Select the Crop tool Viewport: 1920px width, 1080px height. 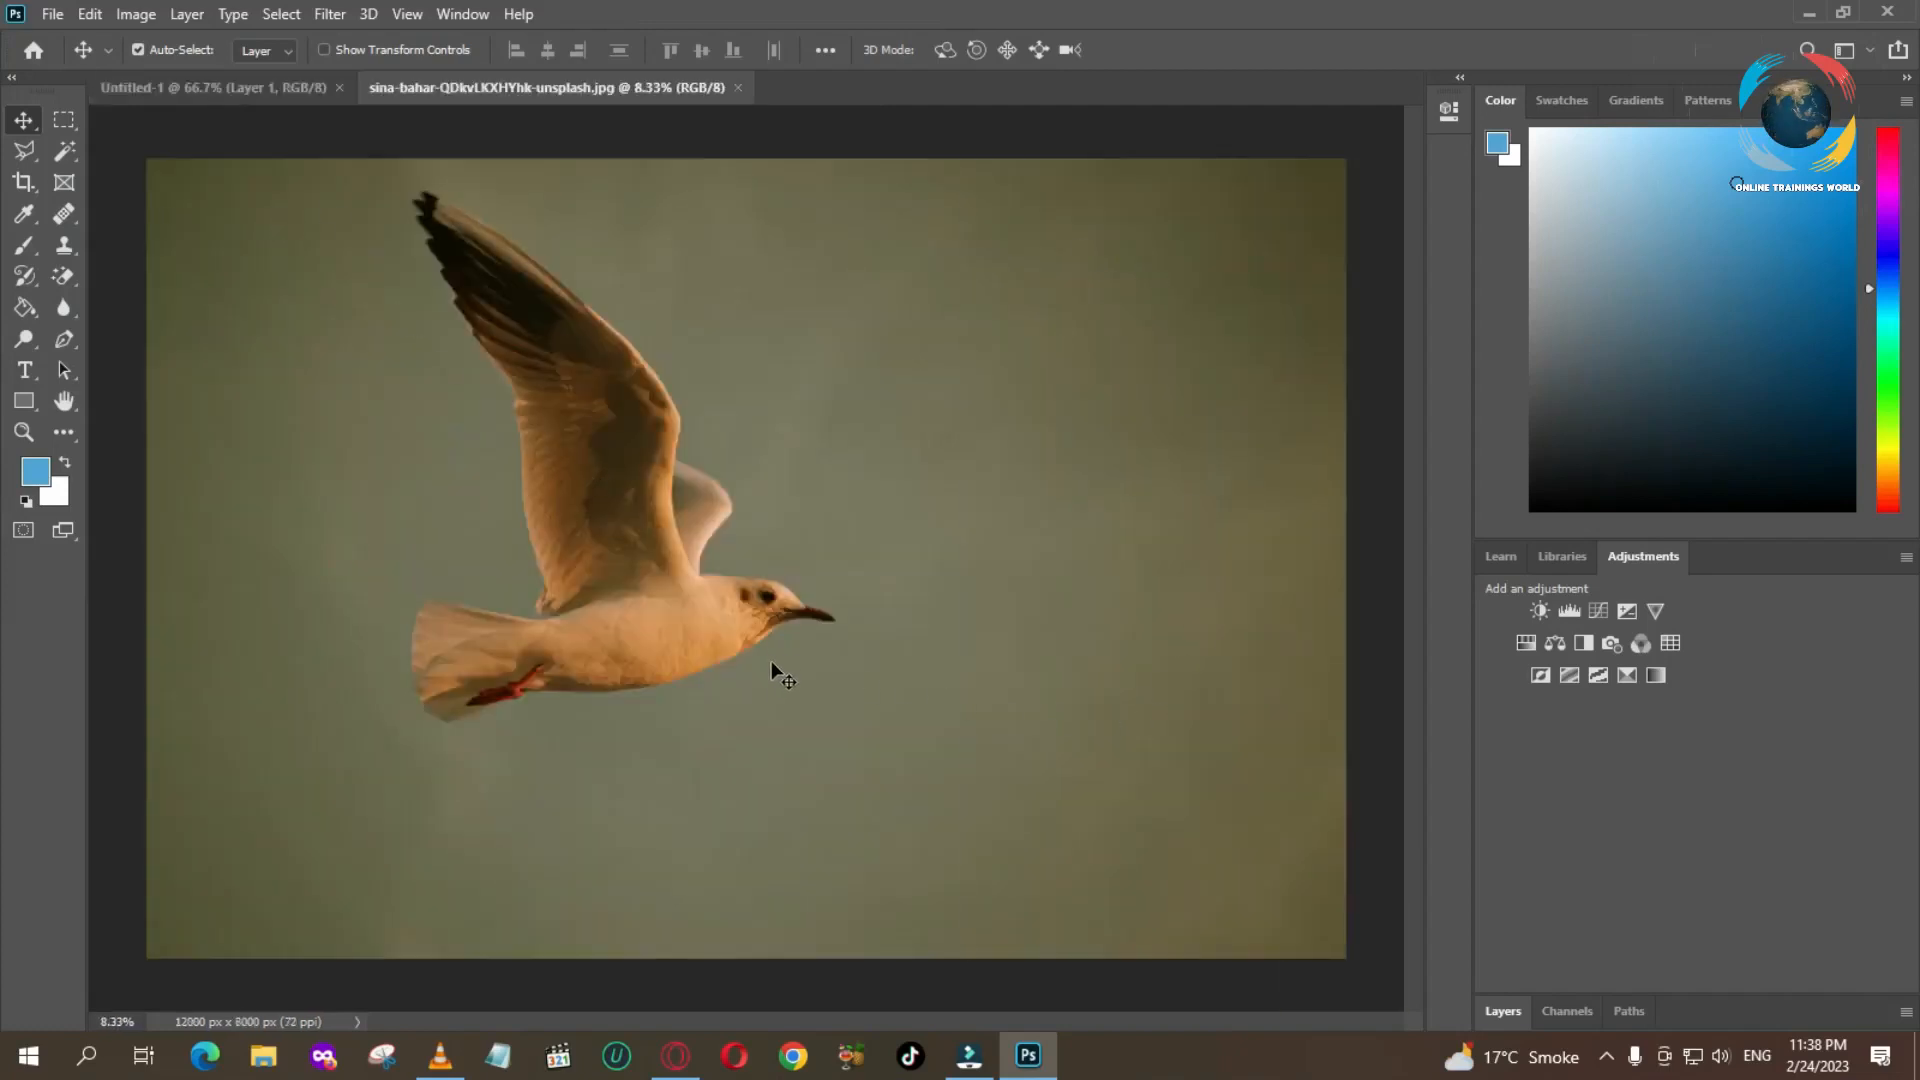pos(24,182)
